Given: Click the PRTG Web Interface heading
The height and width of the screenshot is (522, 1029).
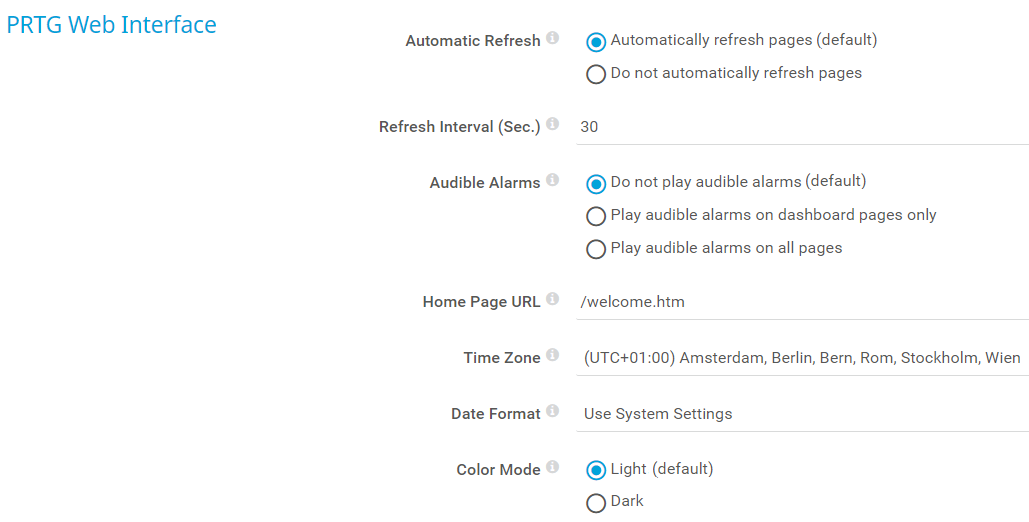Looking at the screenshot, I should click(111, 25).
